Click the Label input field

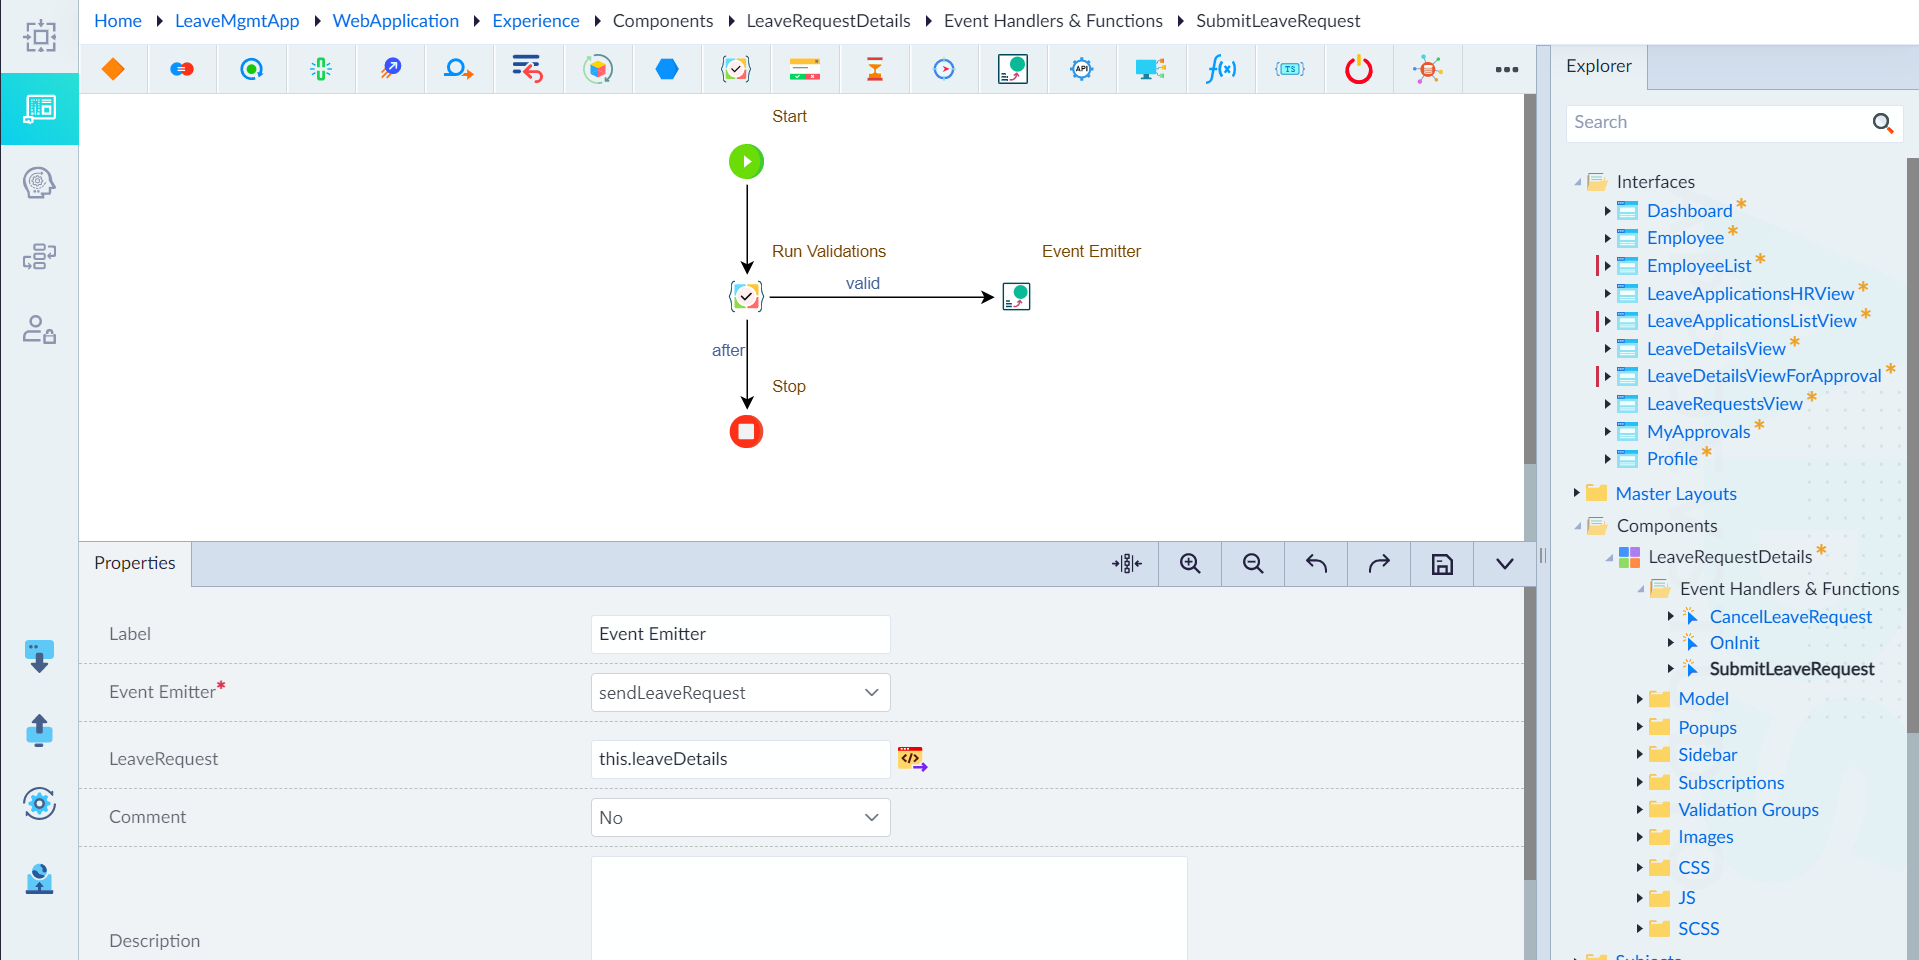tap(741, 634)
